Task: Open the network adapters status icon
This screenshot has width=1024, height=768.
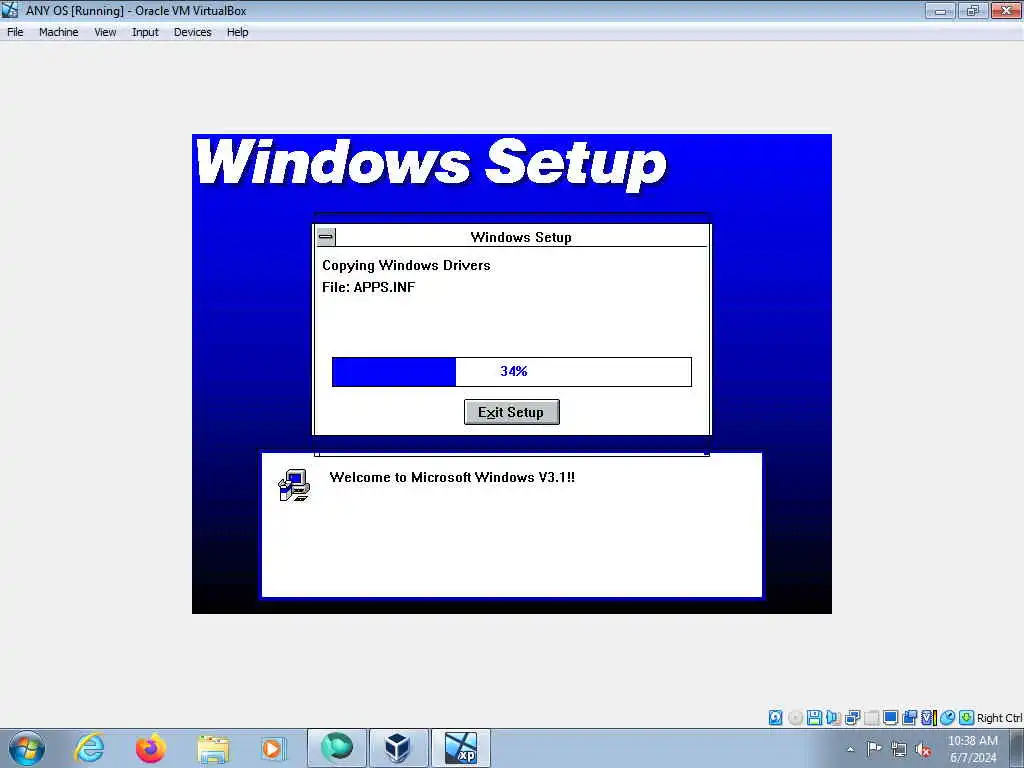Action: tap(852, 718)
